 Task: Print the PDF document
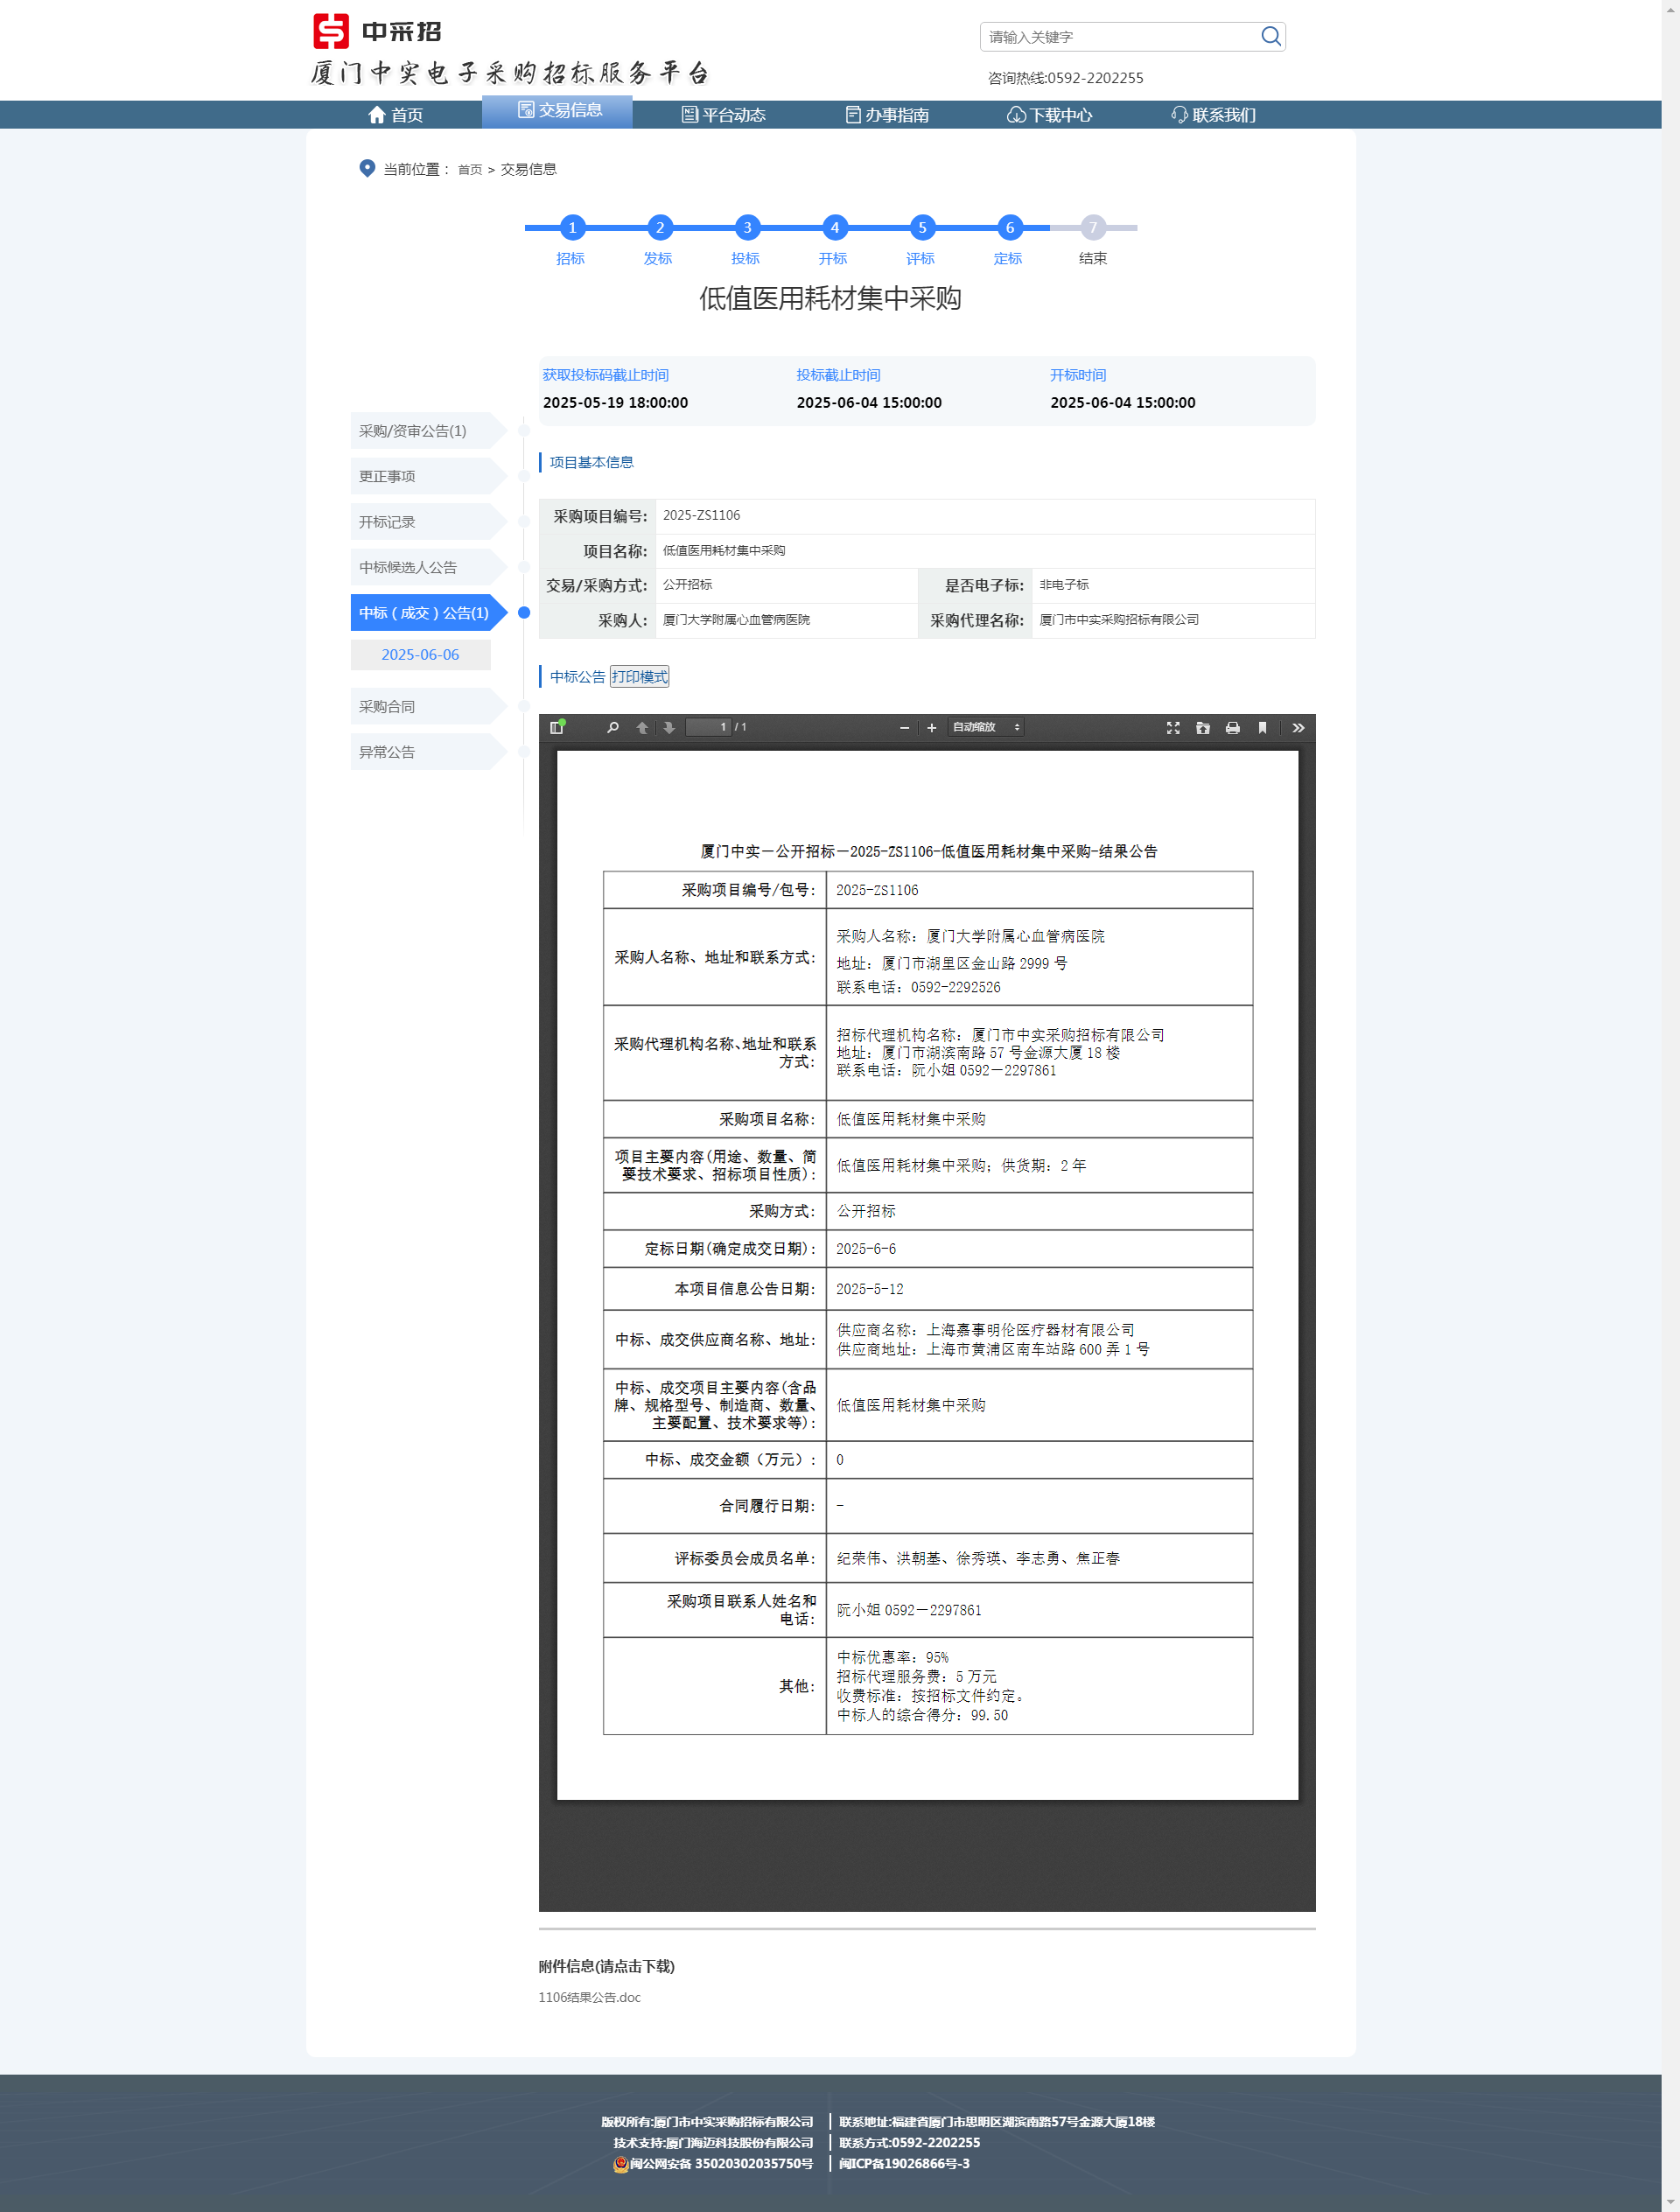coord(1231,728)
